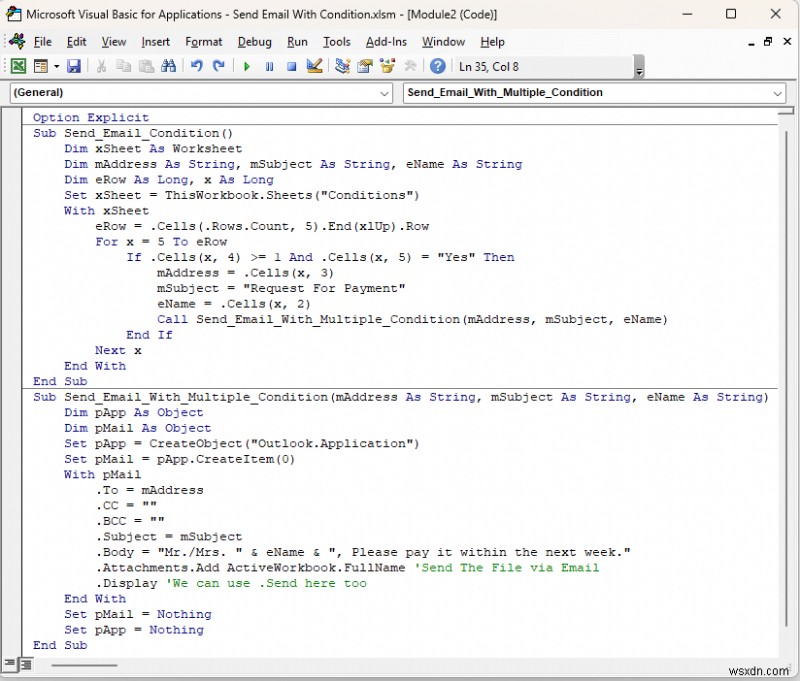The width and height of the screenshot is (800, 681).
Task: Open the Object Browser
Action: 388,66
